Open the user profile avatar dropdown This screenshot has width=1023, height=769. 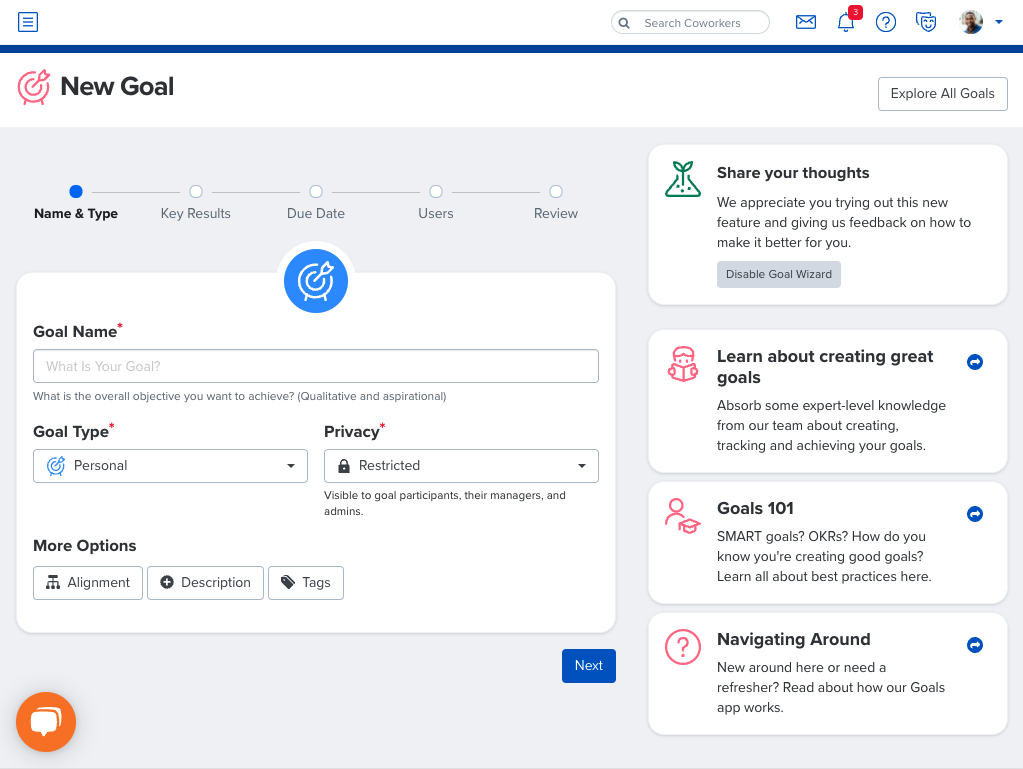[980, 22]
